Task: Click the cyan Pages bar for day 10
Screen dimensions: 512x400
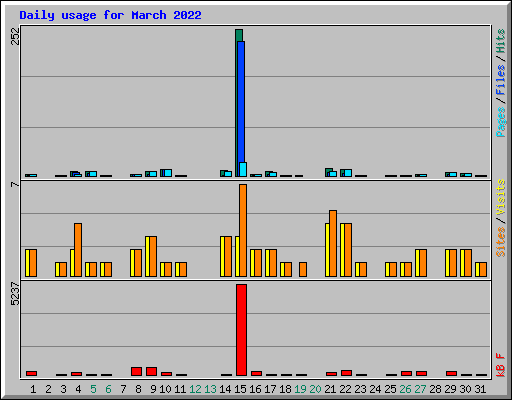Action: 168,173
